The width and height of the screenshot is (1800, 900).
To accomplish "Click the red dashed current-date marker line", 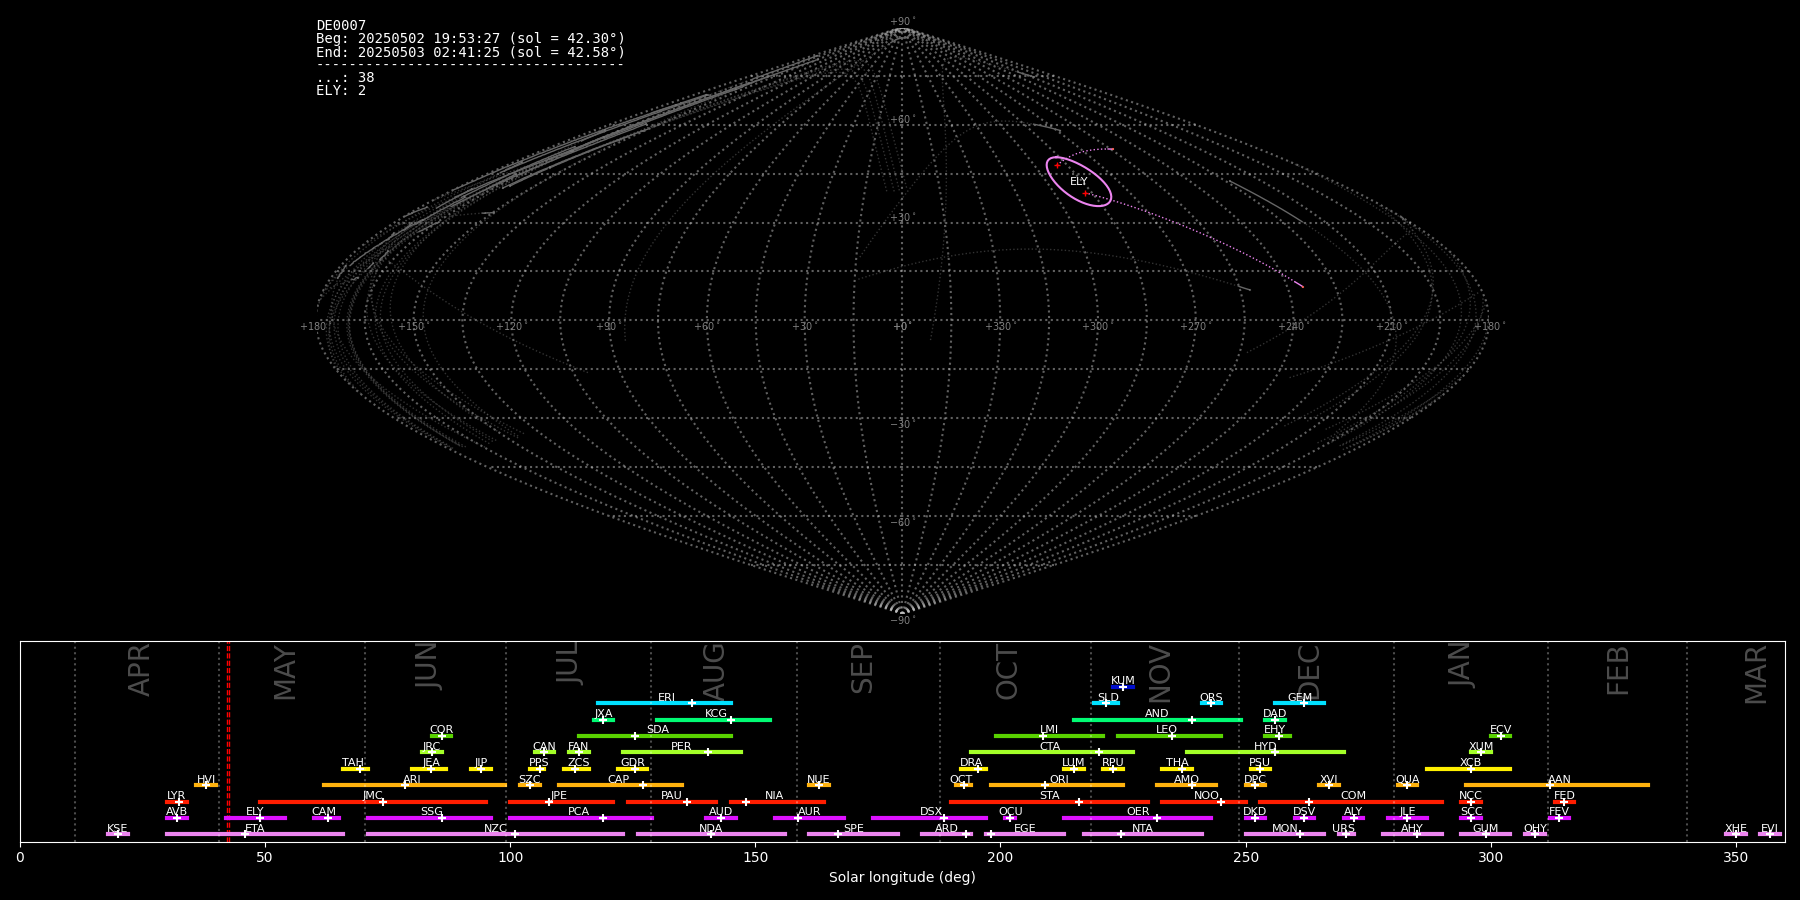I will point(228,741).
